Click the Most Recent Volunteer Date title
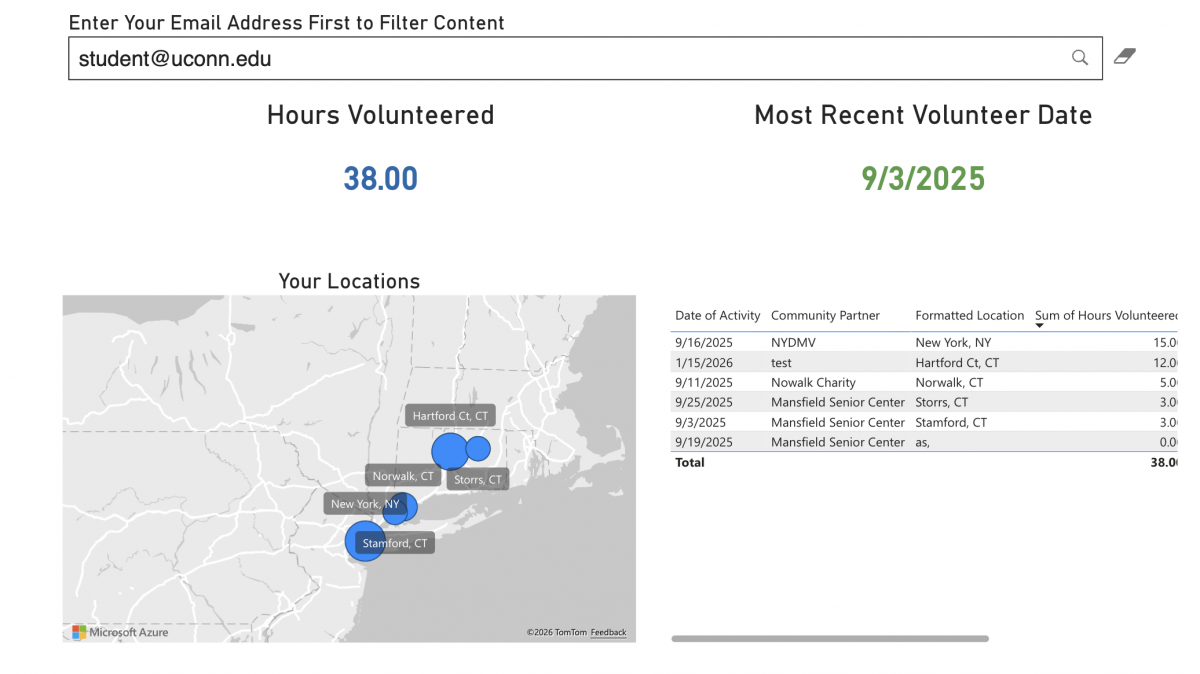The height and width of the screenshot is (674, 1200). pyautogui.click(x=923, y=115)
